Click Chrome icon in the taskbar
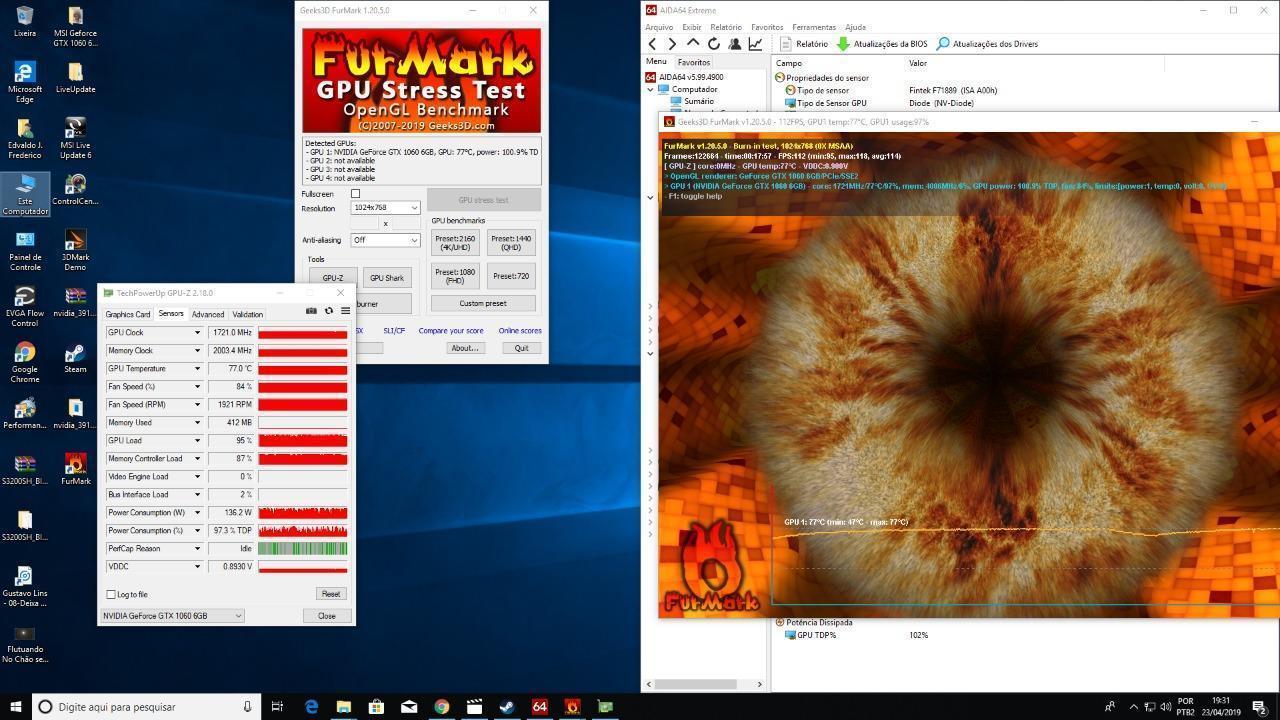1280x720 pixels. tap(441, 706)
